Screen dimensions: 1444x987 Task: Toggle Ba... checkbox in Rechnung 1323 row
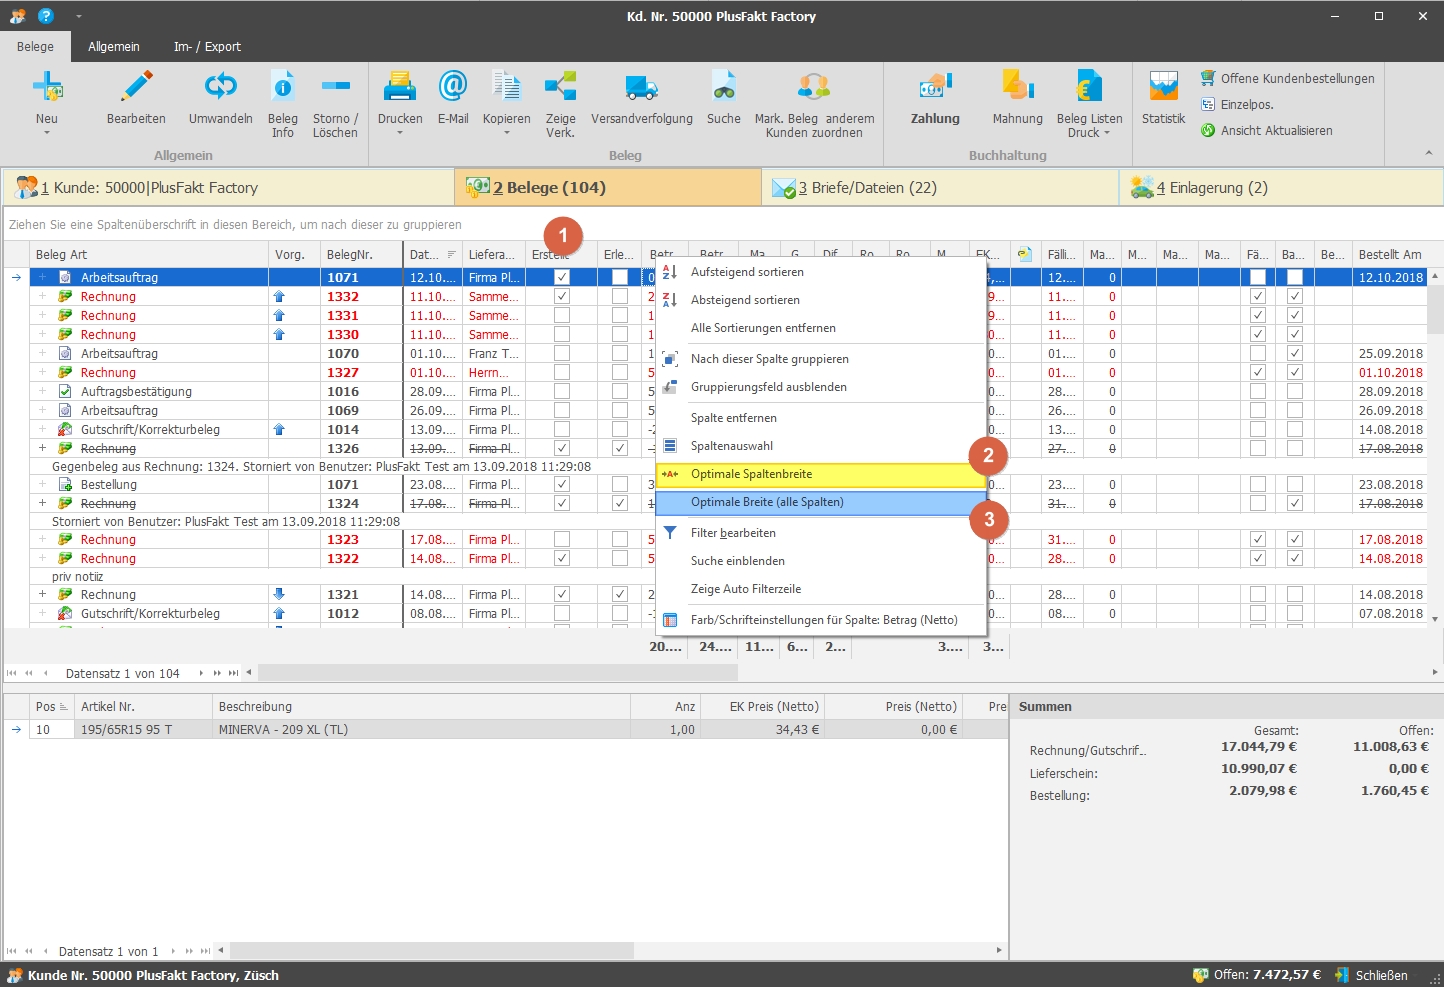point(1295,539)
